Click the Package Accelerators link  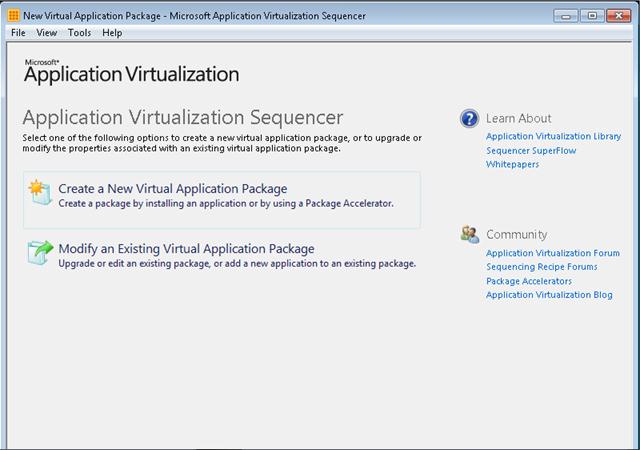click(528, 281)
